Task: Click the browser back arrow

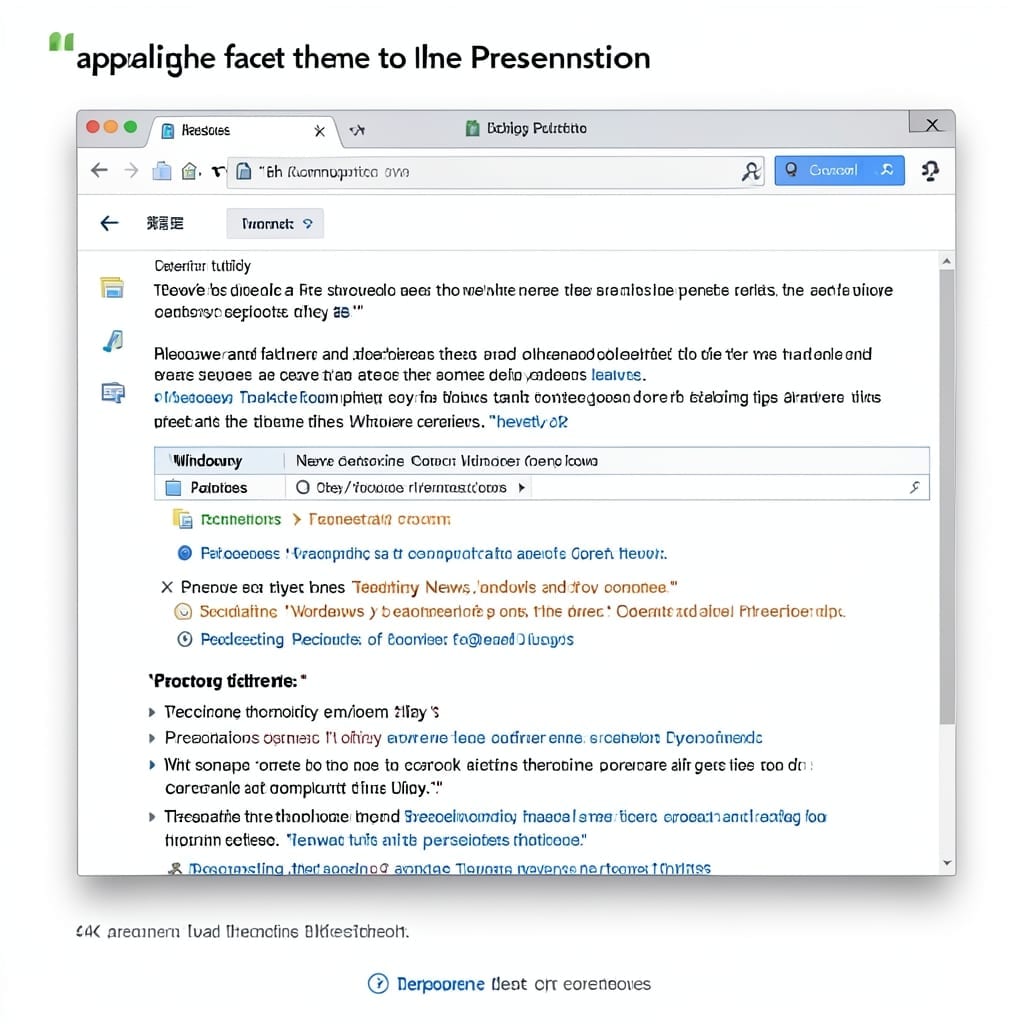Action: (x=99, y=170)
